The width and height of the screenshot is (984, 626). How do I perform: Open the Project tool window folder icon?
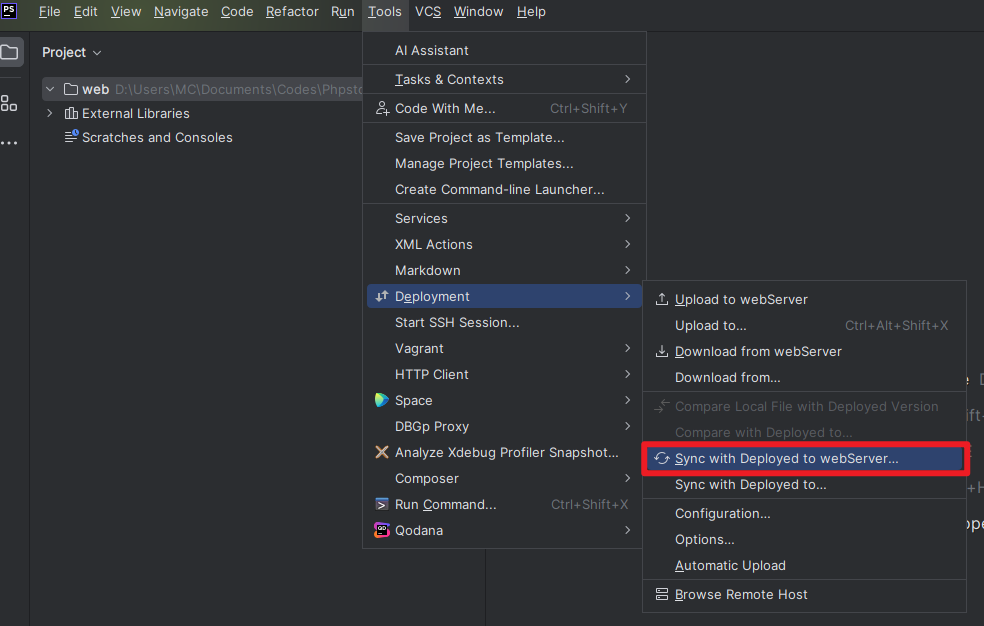tap(9, 52)
